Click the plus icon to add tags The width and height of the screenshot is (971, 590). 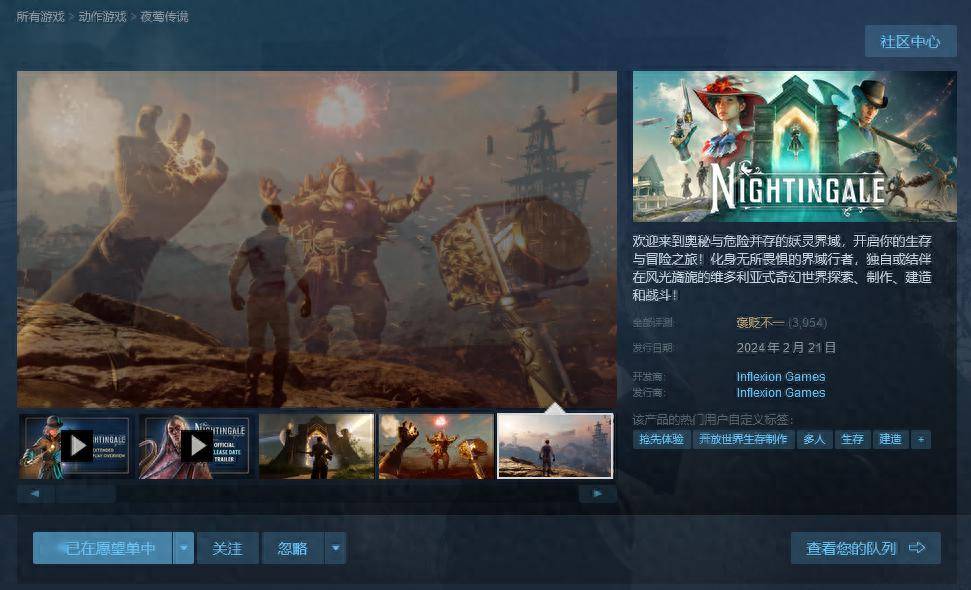[x=921, y=439]
